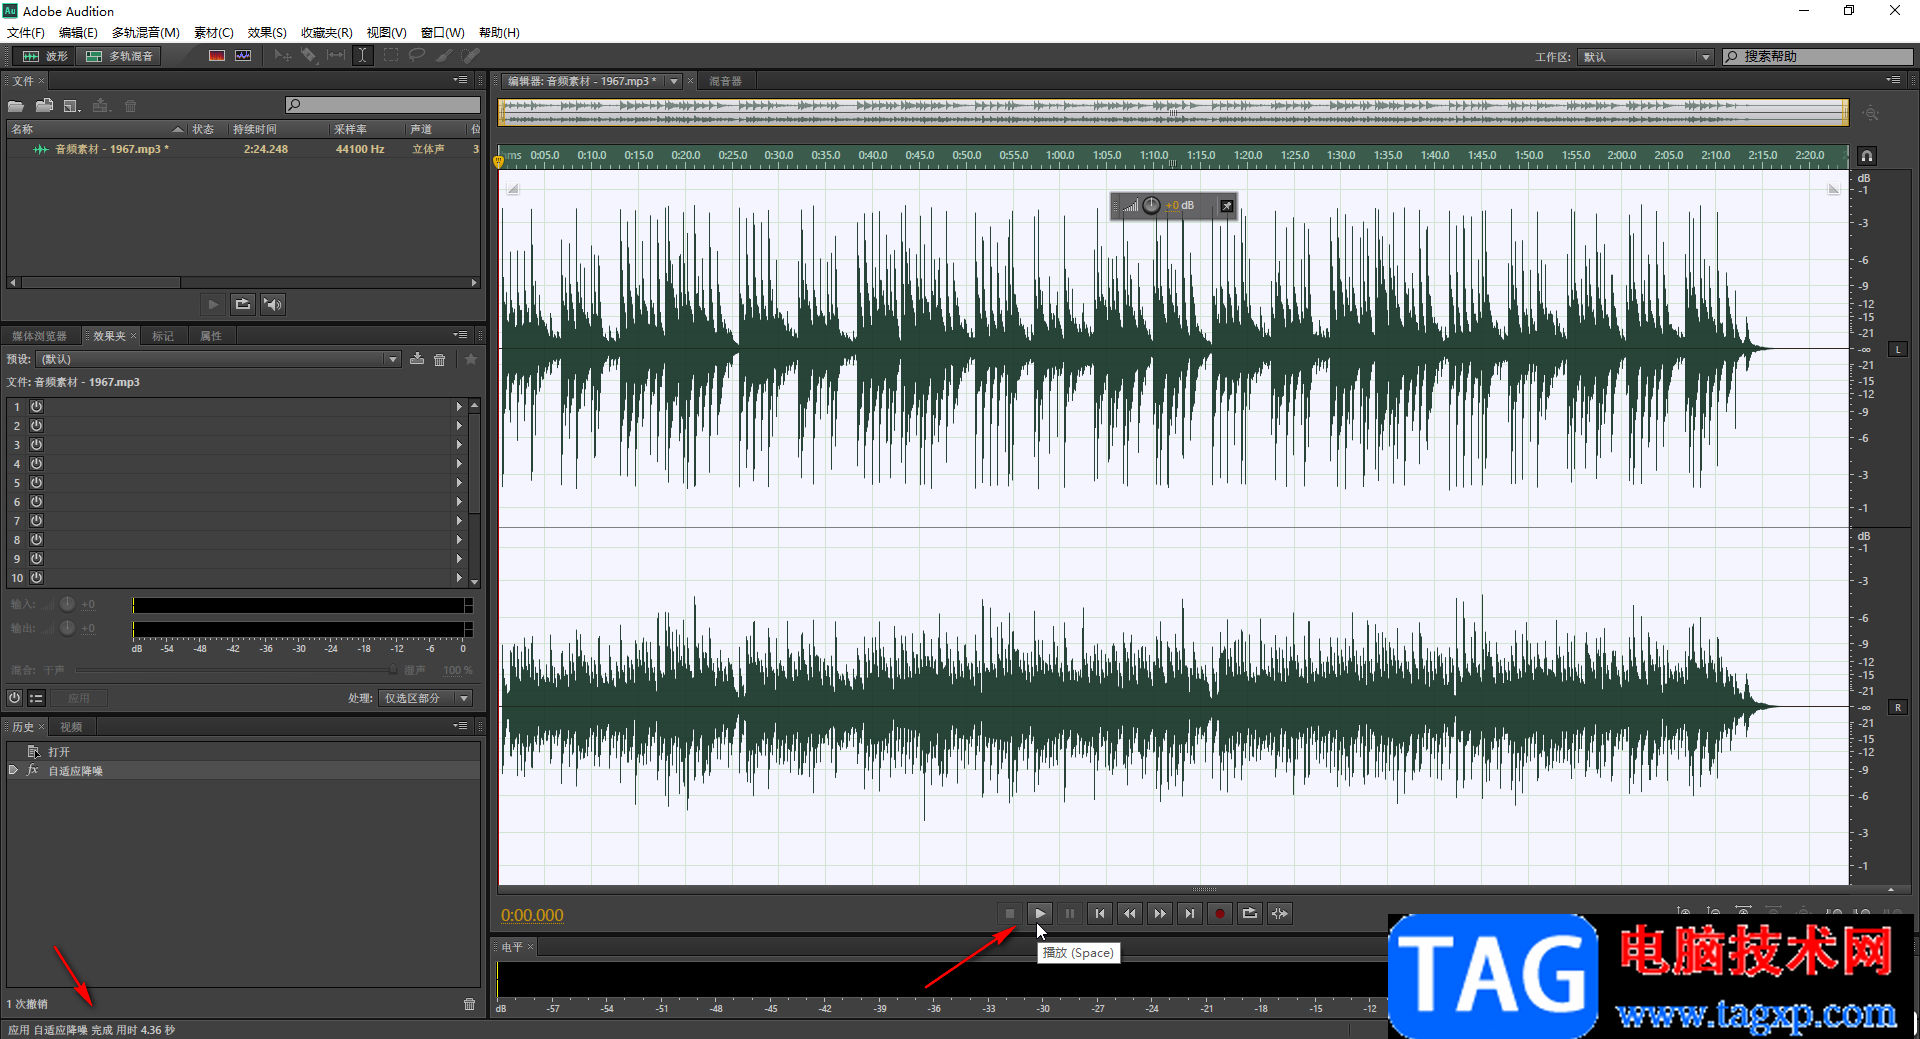
Task: Click the open file folder icon
Action: [16, 106]
